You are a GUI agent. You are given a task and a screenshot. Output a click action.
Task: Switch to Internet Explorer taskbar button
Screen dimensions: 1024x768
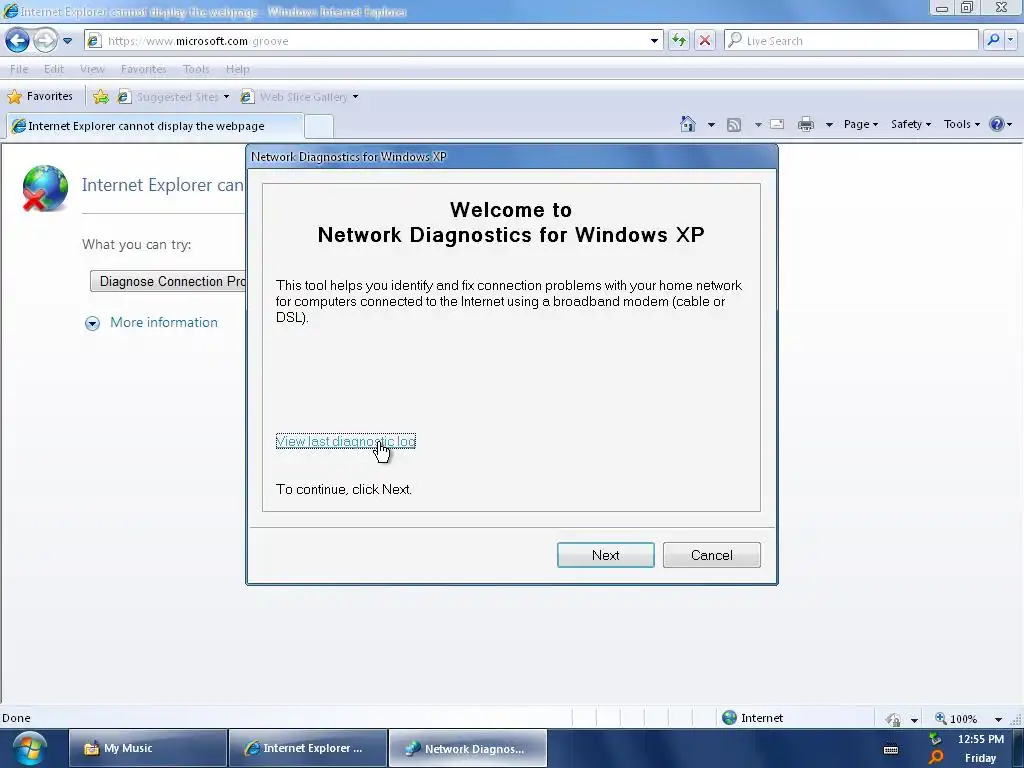point(308,748)
